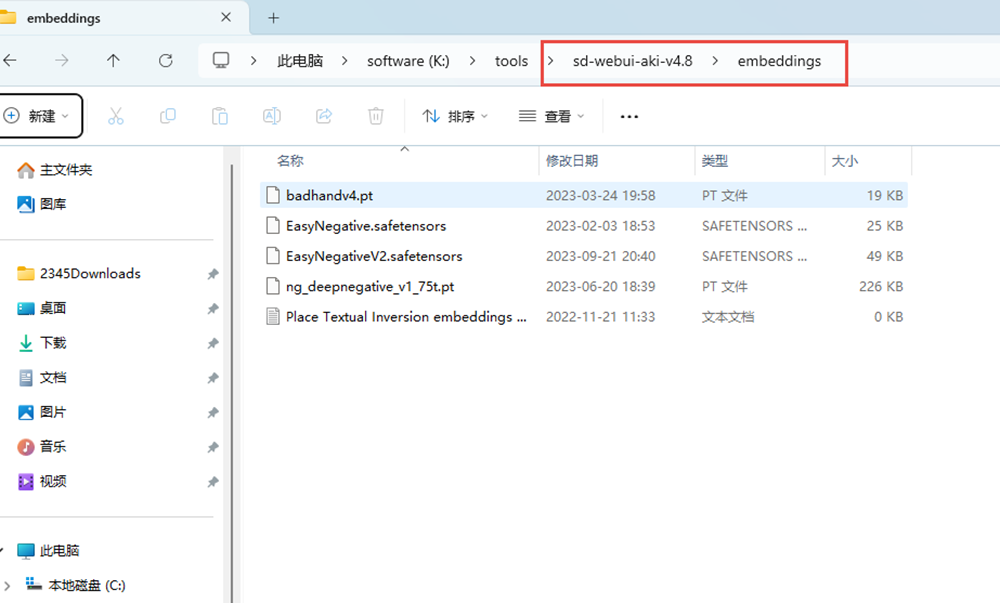Click the pin icon beside 桌面
This screenshot has height=603, width=1000.
(x=213, y=309)
